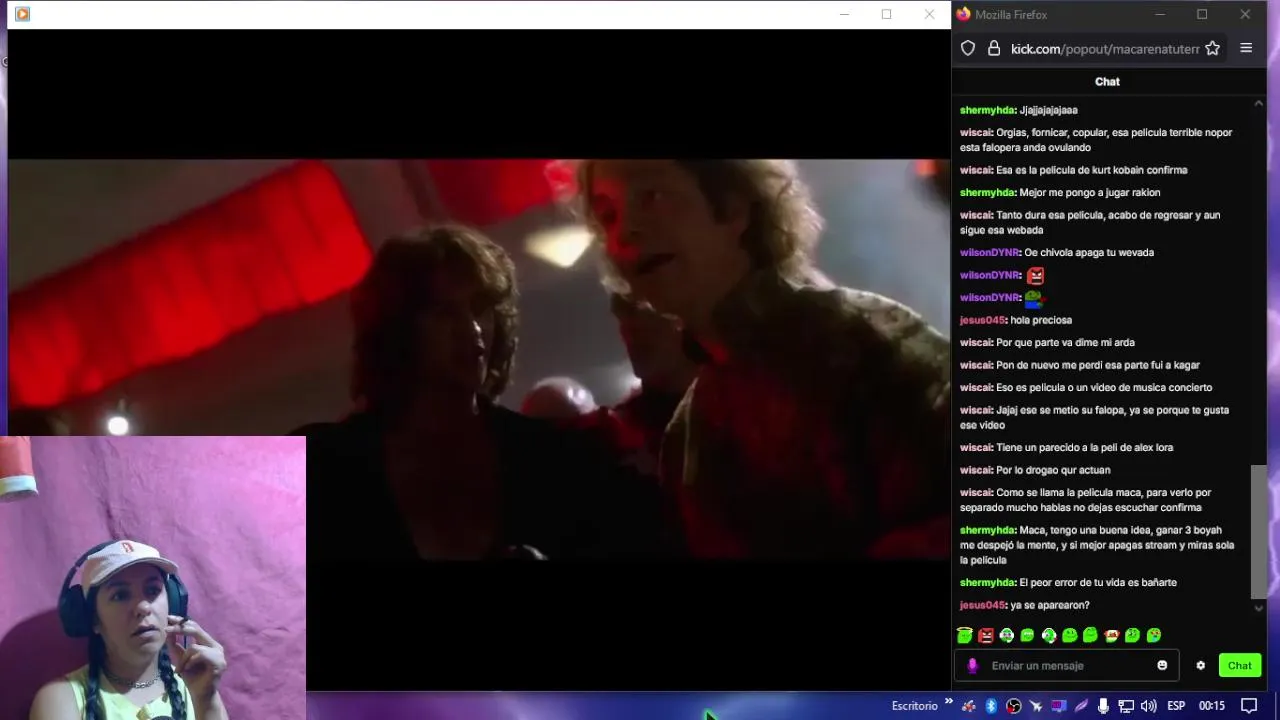Viewport: 1280px width, 720px height.
Task: Open Bluetooth tray icon
Action: click(x=991, y=706)
